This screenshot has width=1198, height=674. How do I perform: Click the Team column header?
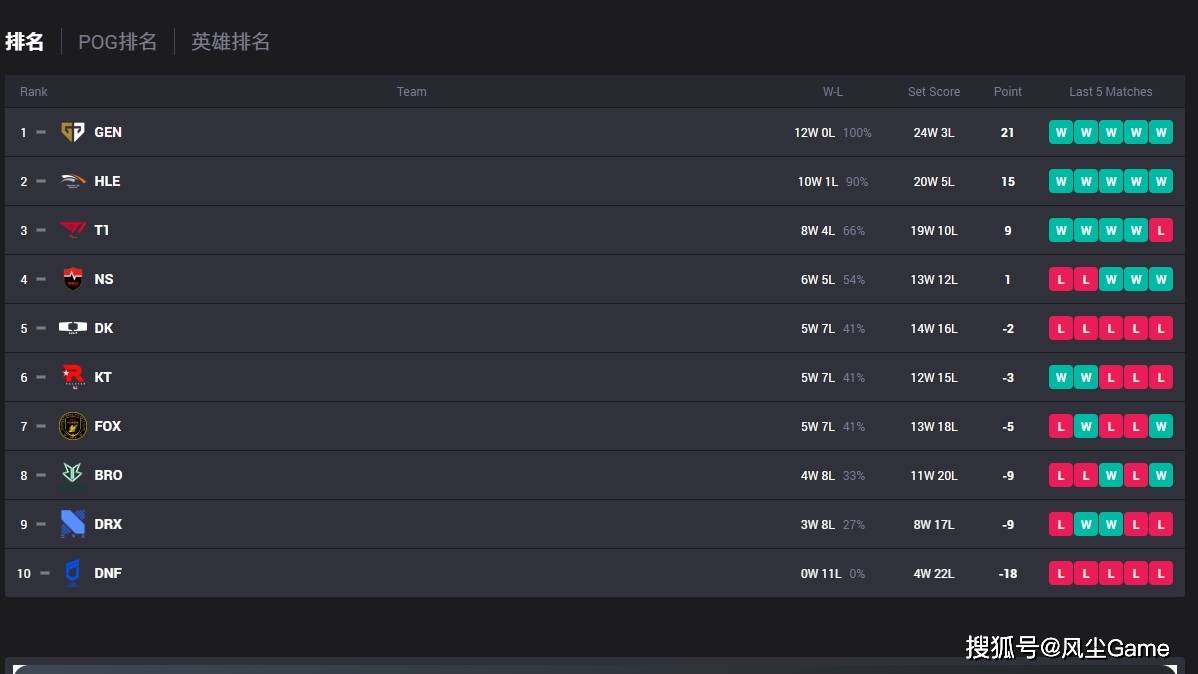(x=412, y=92)
